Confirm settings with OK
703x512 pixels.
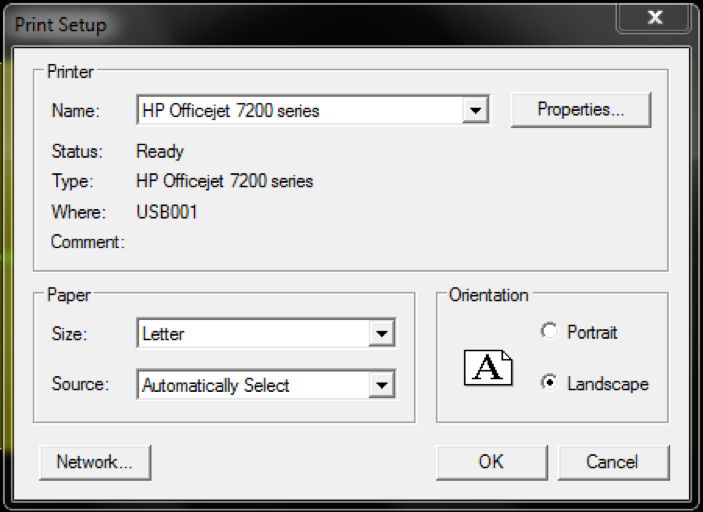point(491,462)
